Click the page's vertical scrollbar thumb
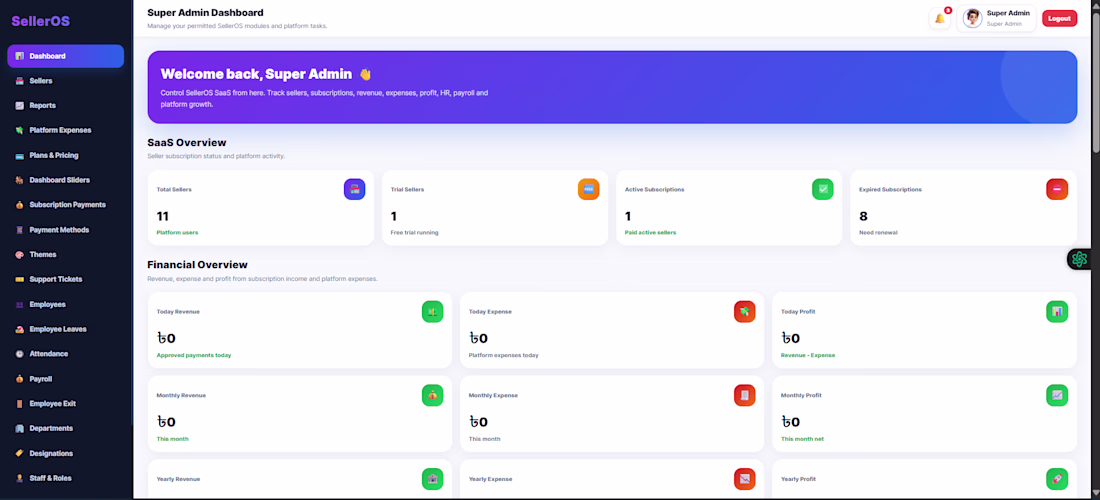This screenshot has width=1100, height=500. pyautogui.click(x=1095, y=81)
